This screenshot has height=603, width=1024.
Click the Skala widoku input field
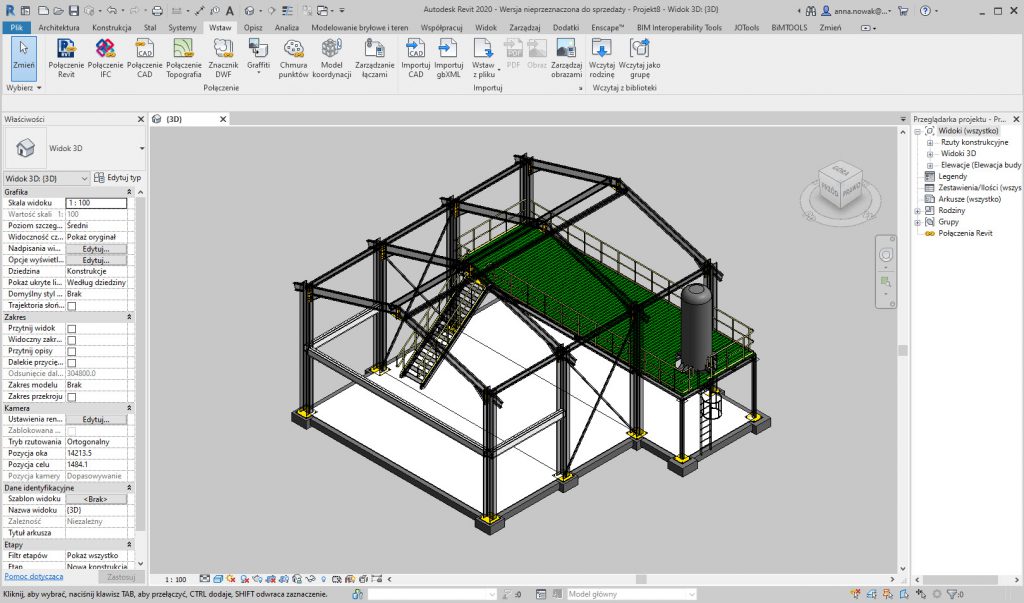(x=96, y=203)
